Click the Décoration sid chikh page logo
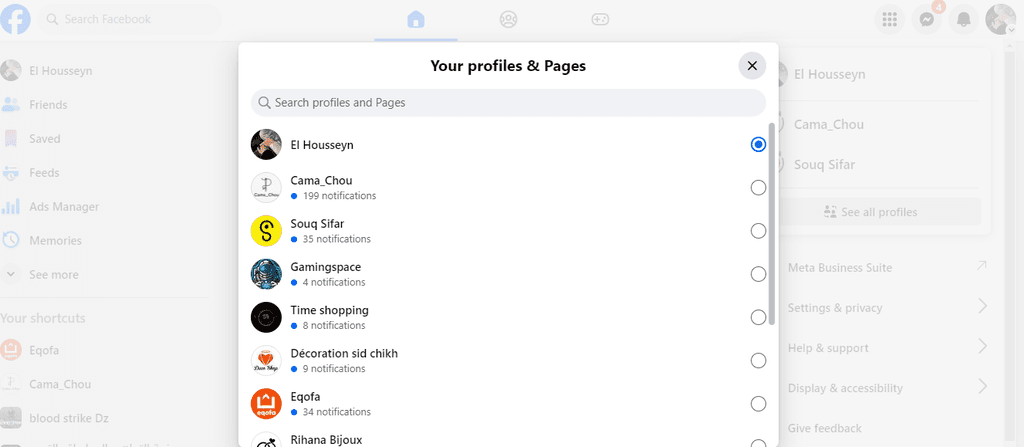1024x447 pixels. pyautogui.click(x=266, y=360)
